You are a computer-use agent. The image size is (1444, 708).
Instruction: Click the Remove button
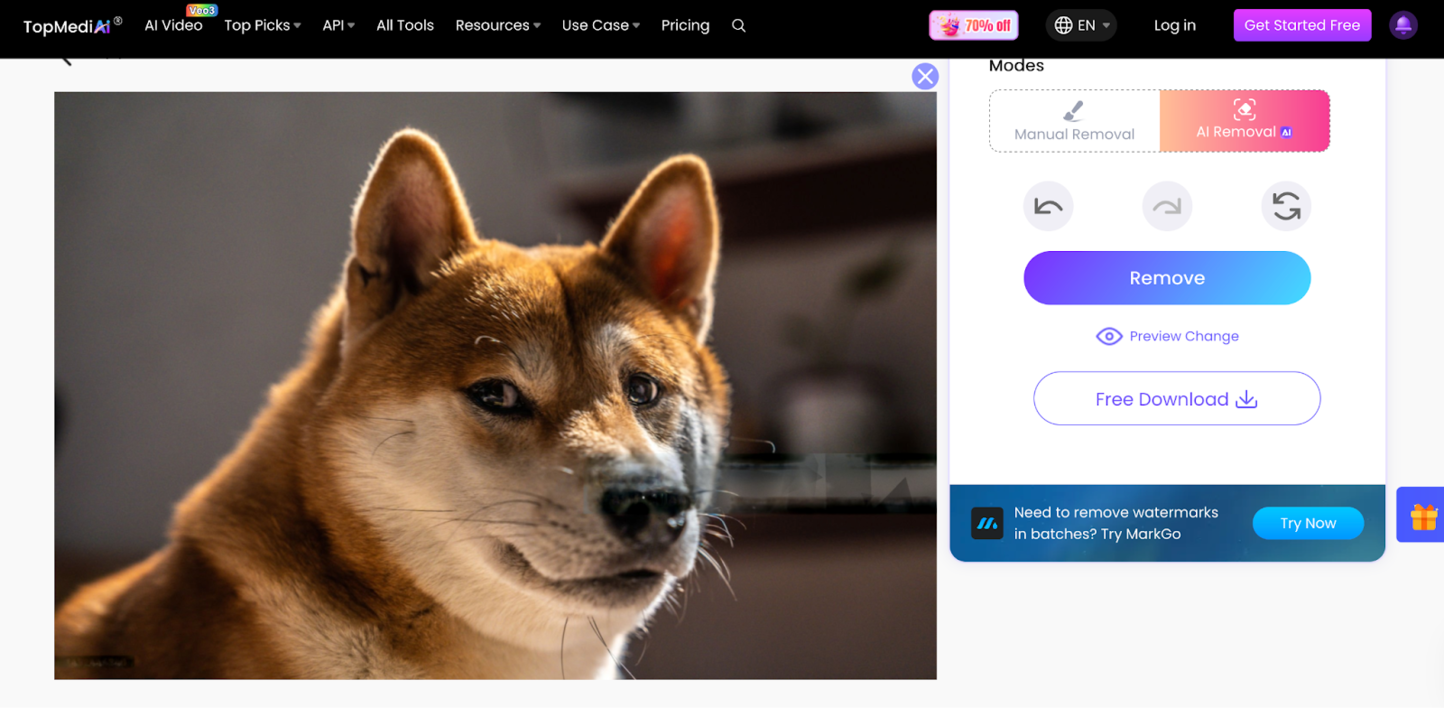click(1167, 278)
